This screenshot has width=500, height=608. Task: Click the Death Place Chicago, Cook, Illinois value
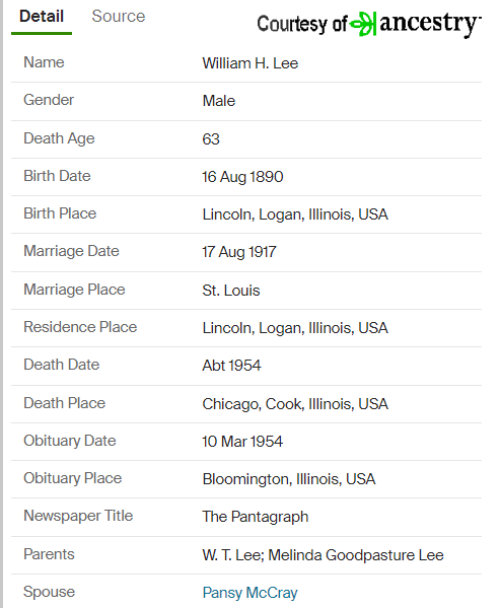[x=295, y=404]
